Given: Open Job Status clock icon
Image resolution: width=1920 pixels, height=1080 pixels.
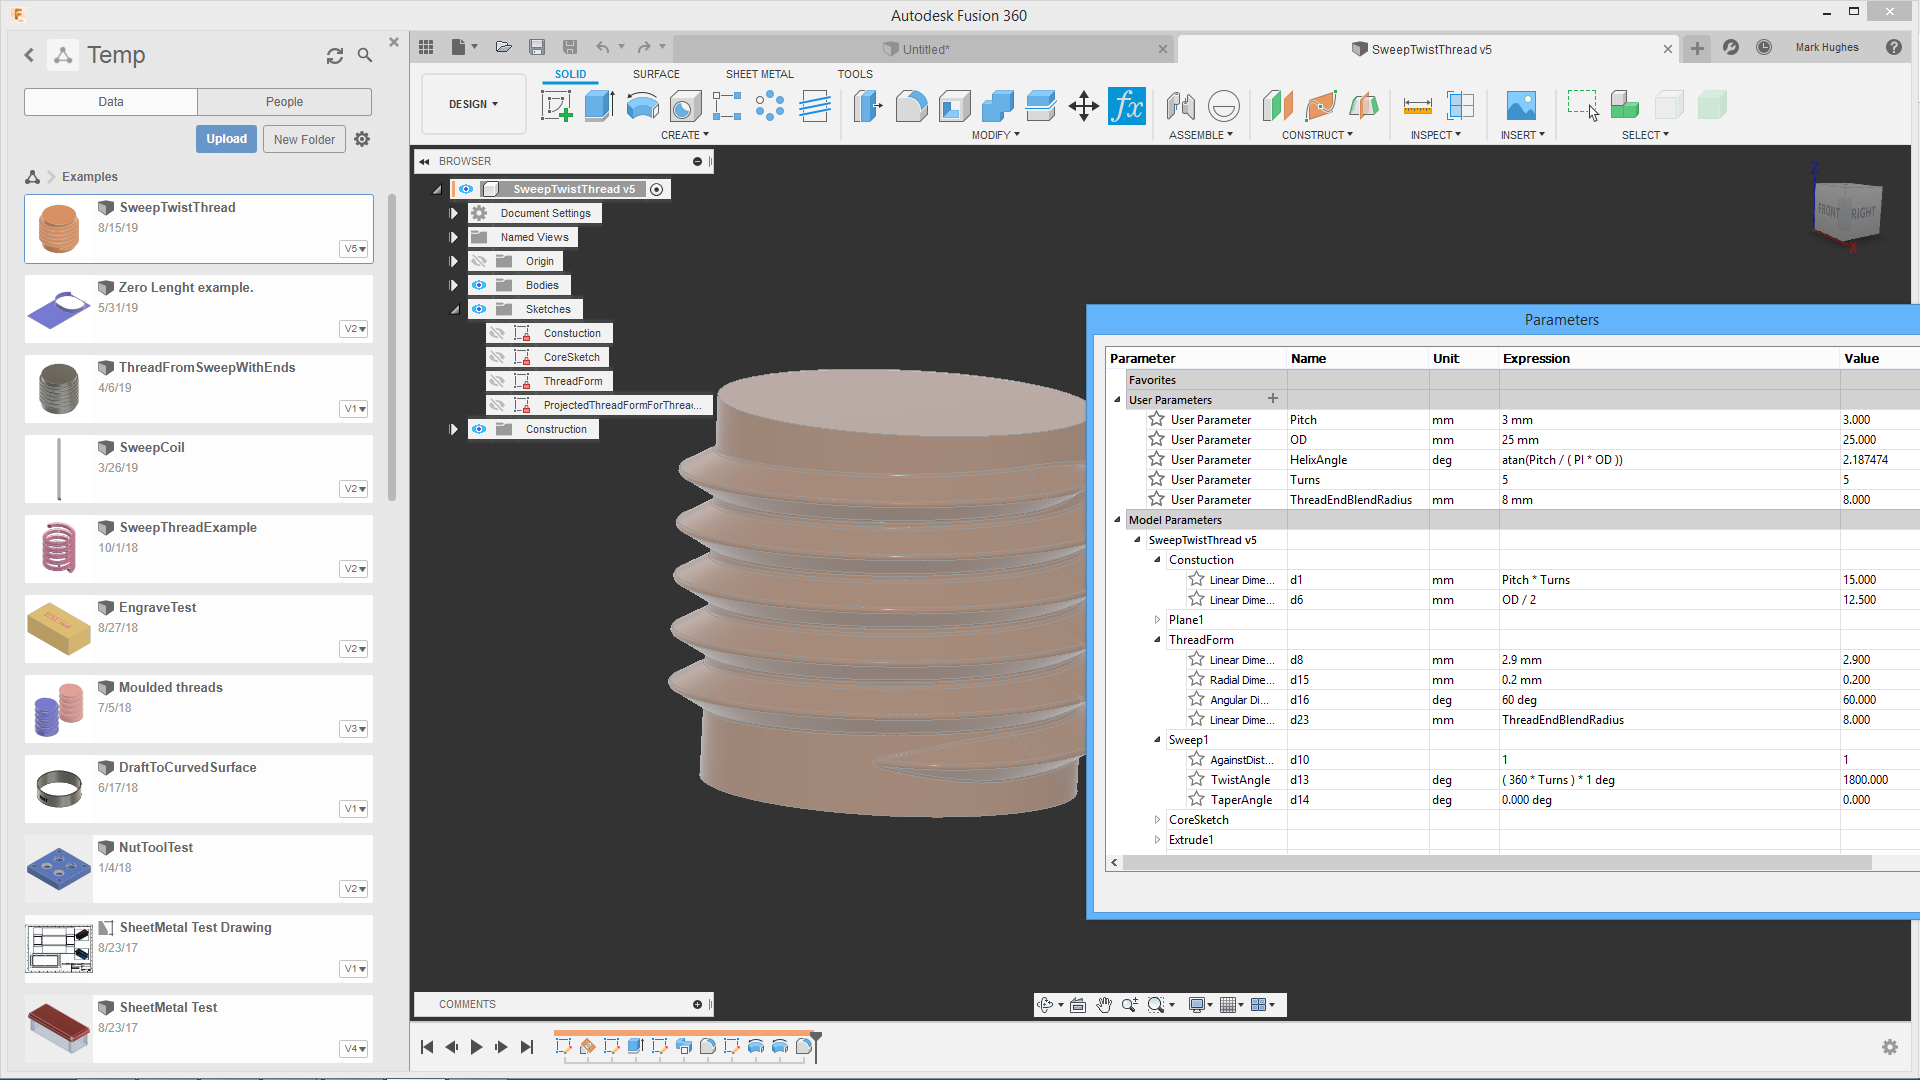Looking at the screenshot, I should [x=1764, y=47].
